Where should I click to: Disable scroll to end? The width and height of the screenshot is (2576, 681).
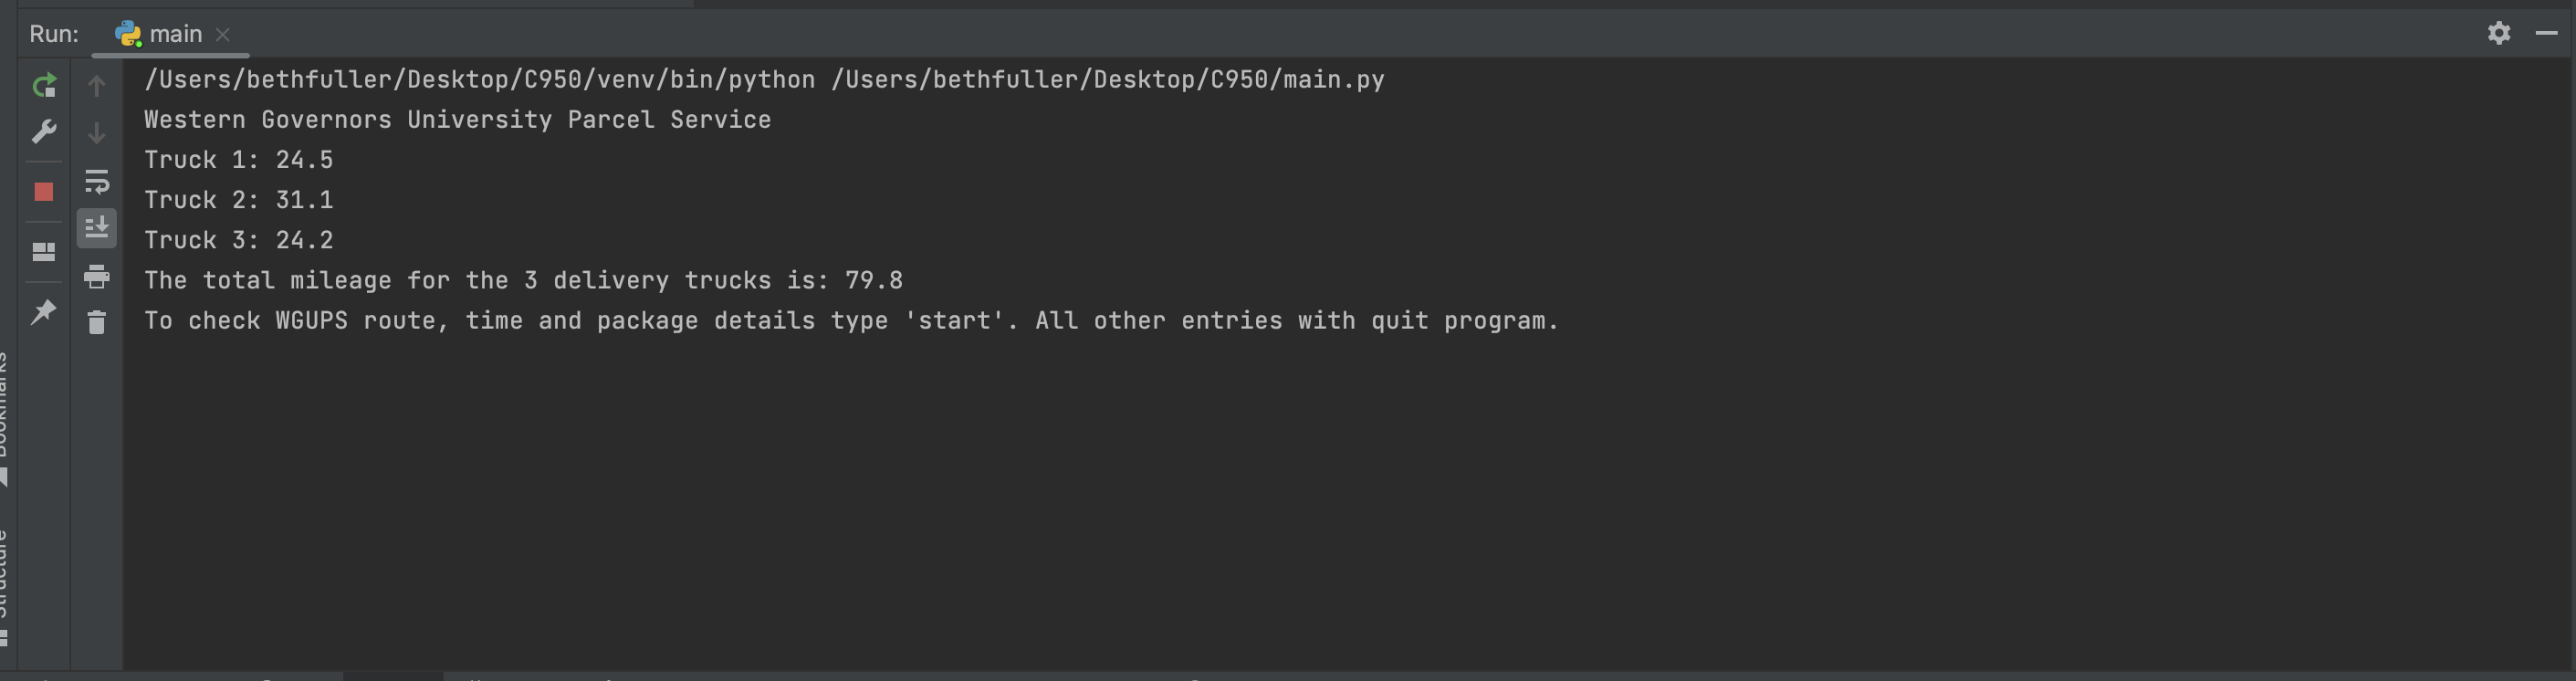97,227
